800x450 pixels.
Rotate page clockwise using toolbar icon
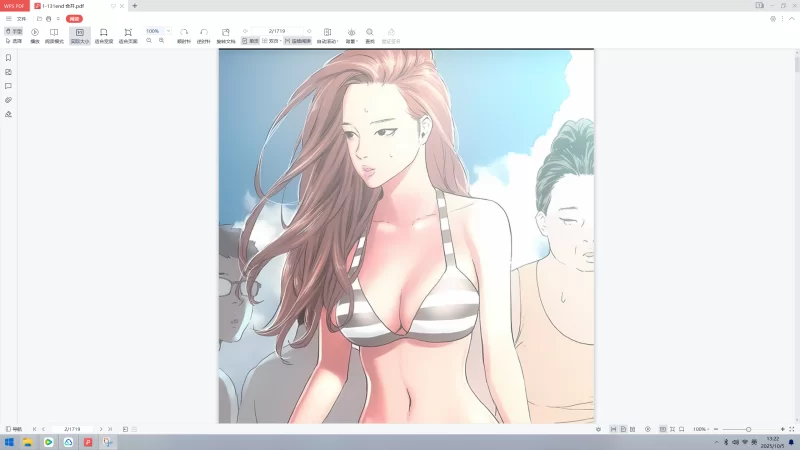[183, 33]
